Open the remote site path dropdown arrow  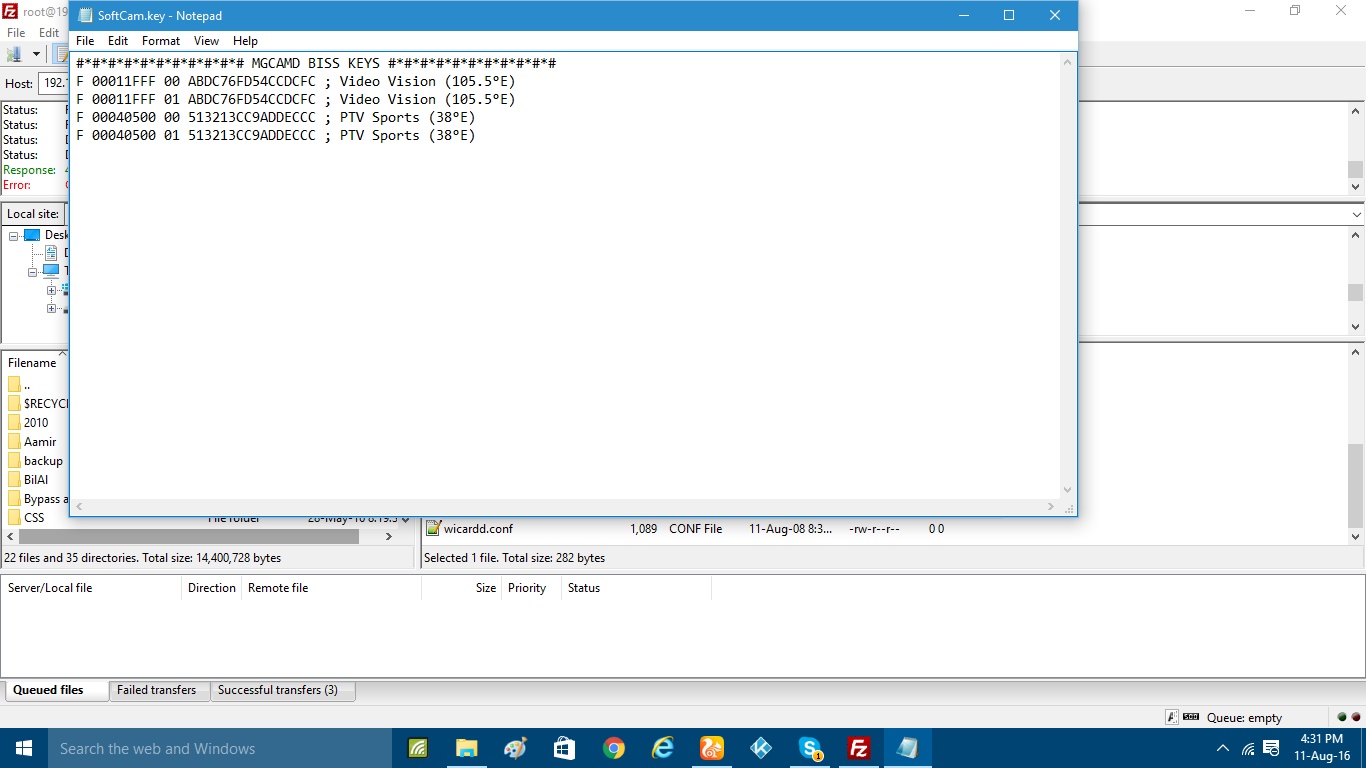(1356, 214)
